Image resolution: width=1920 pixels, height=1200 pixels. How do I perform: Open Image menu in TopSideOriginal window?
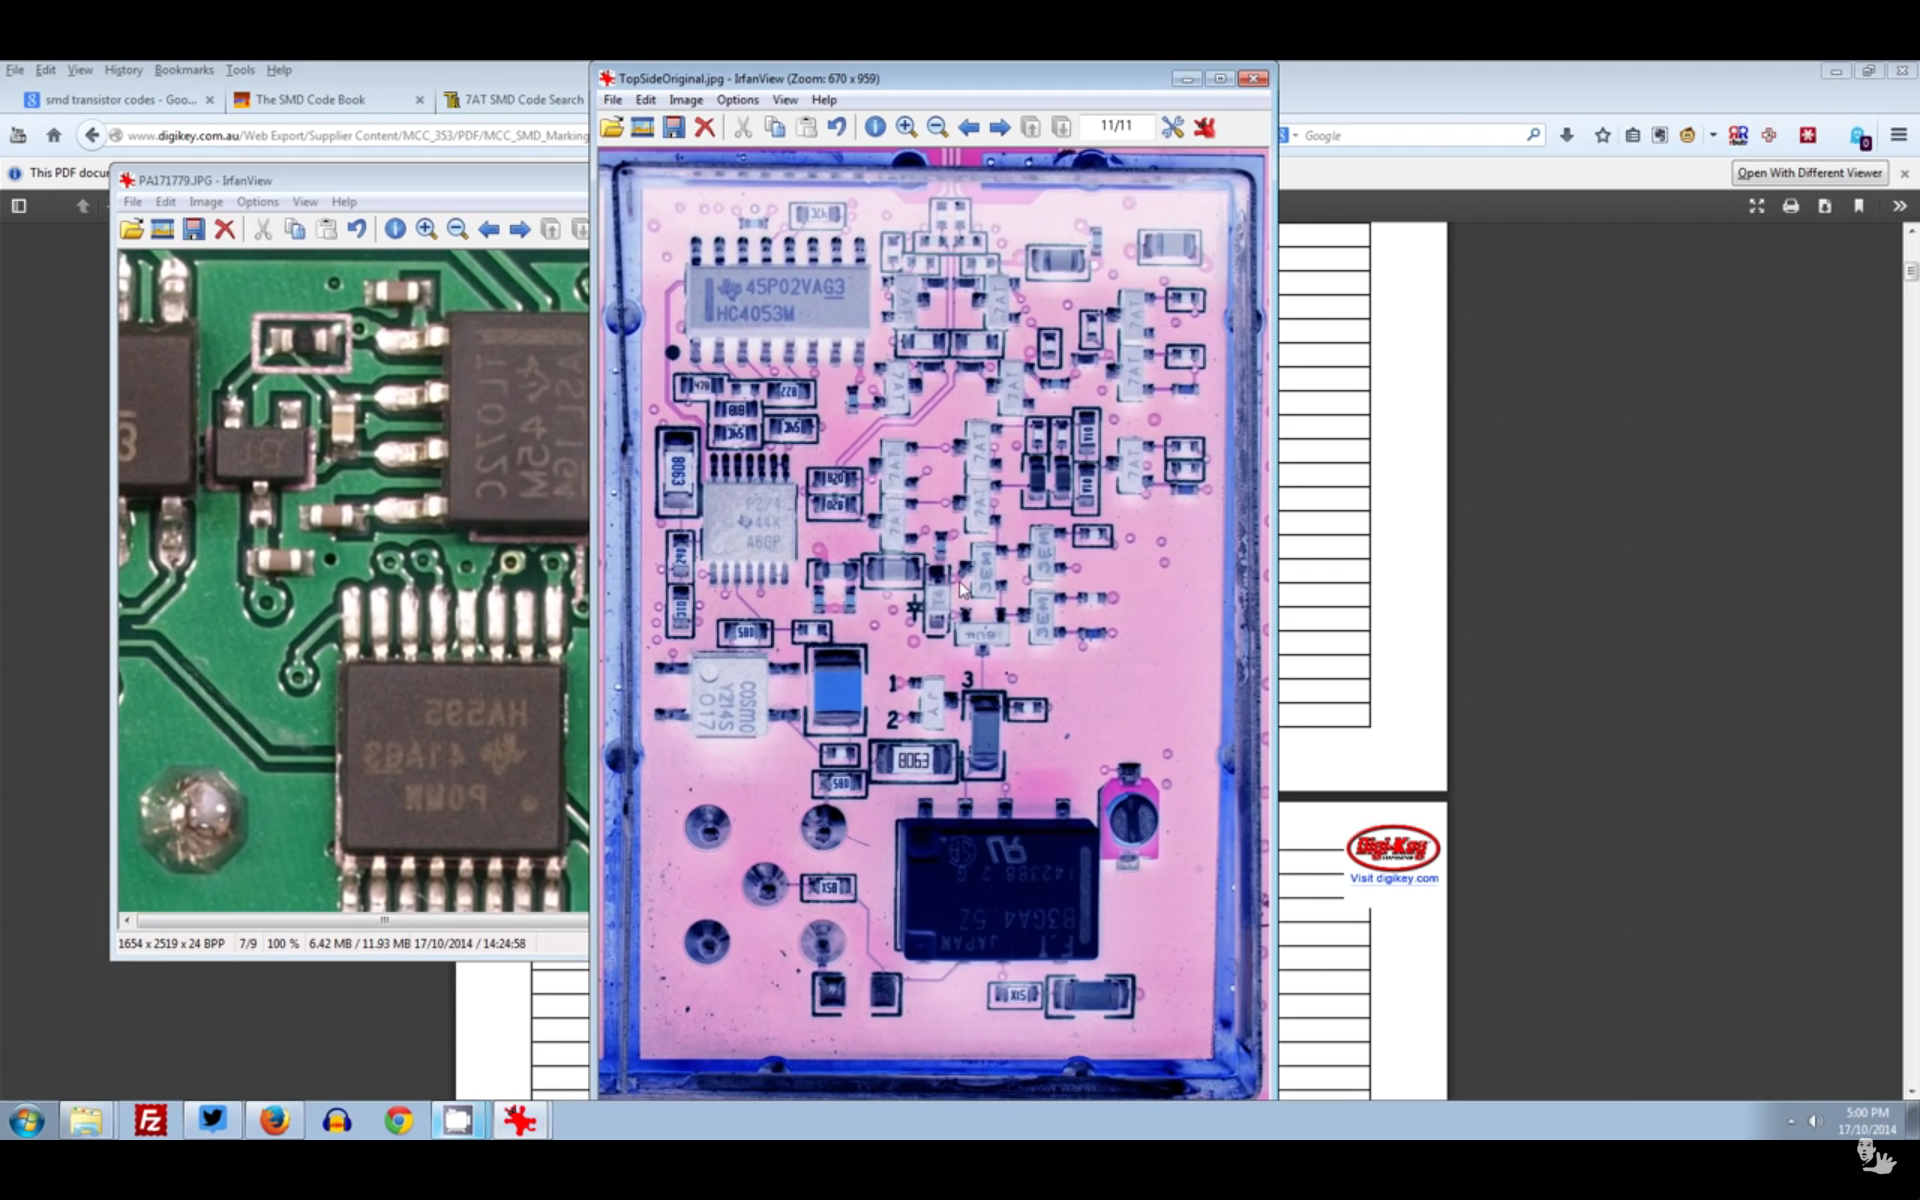pyautogui.click(x=685, y=100)
